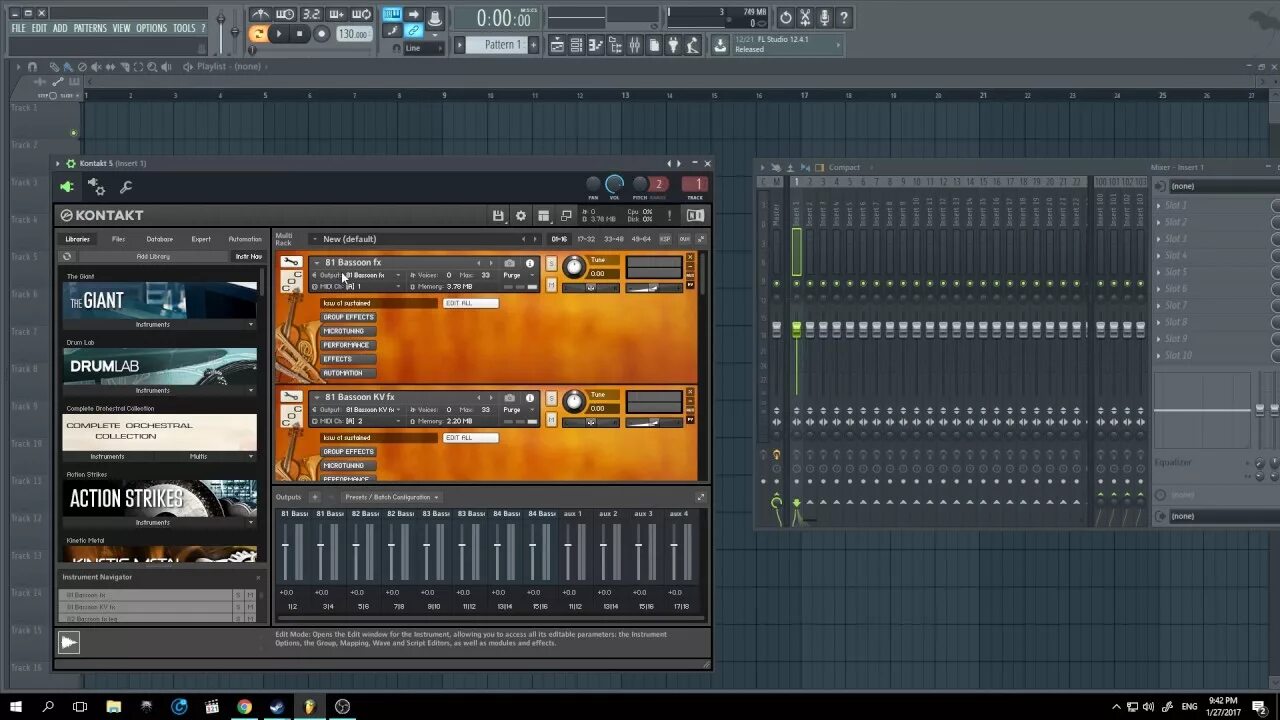
Task: Click the FL Studio metronome icon
Action: [x=260, y=14]
